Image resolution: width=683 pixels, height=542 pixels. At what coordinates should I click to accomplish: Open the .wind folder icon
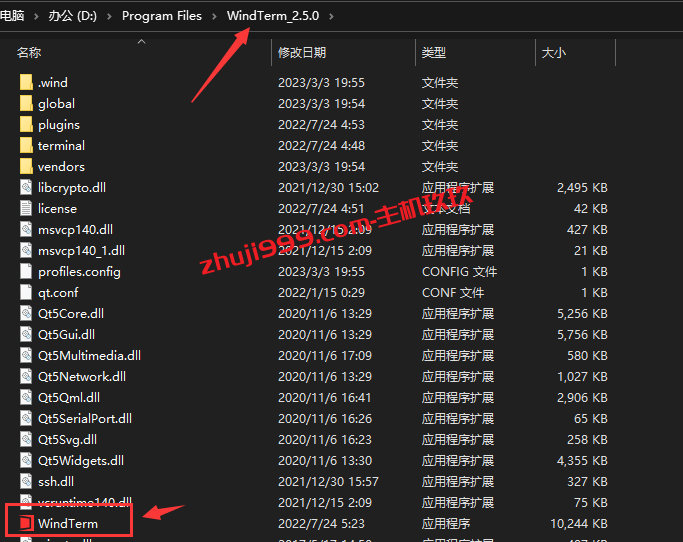coord(26,82)
